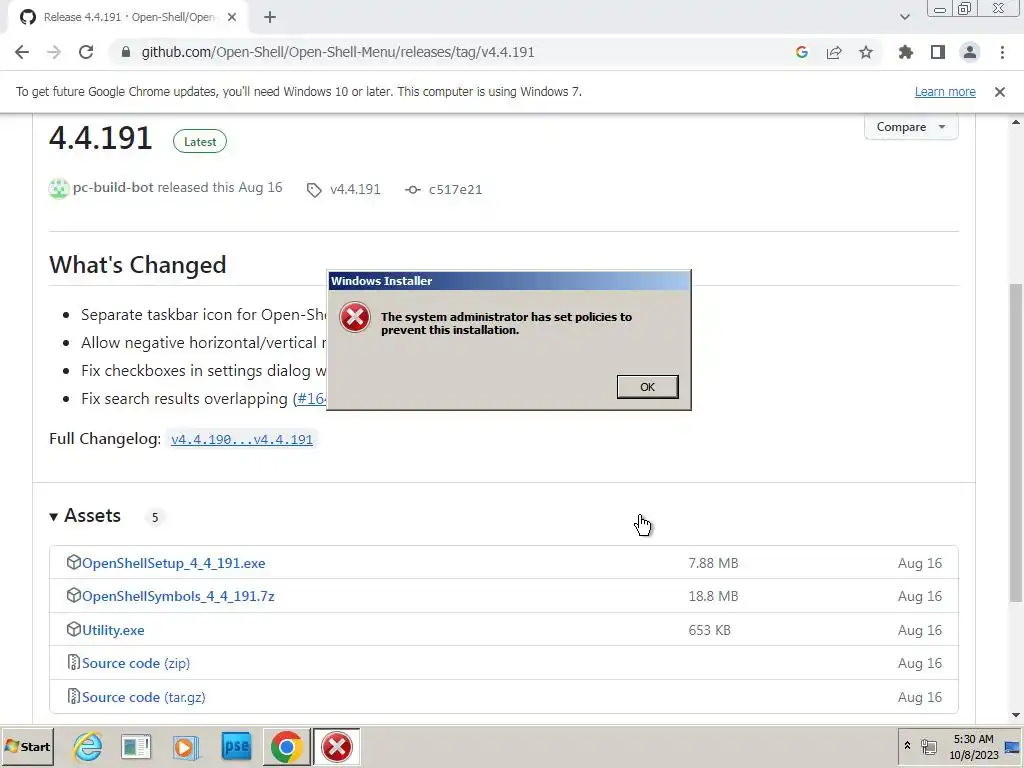Viewport: 1024px width, 768px height.
Task: Open the Chrome extensions puzzle icon
Action: [906, 52]
